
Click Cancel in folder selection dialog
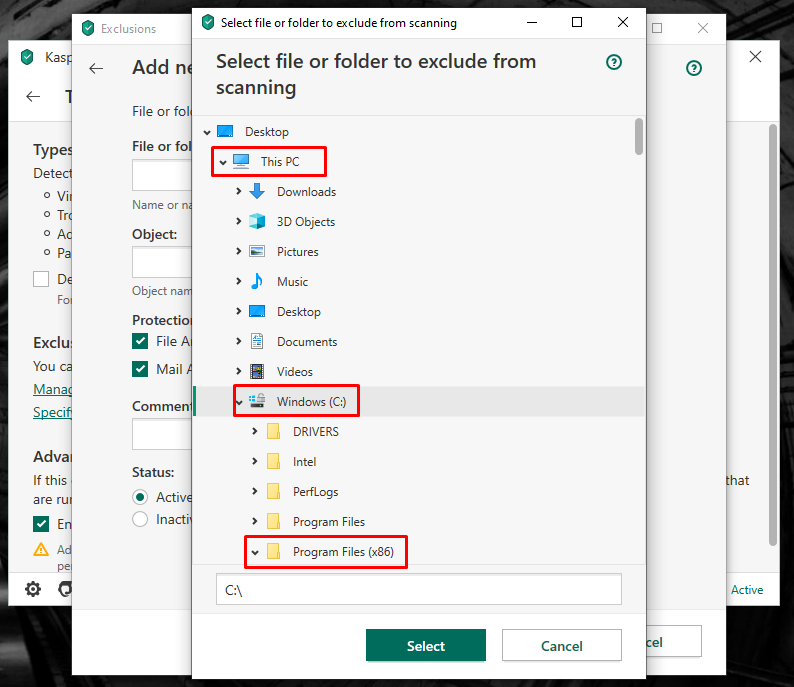tap(562, 645)
